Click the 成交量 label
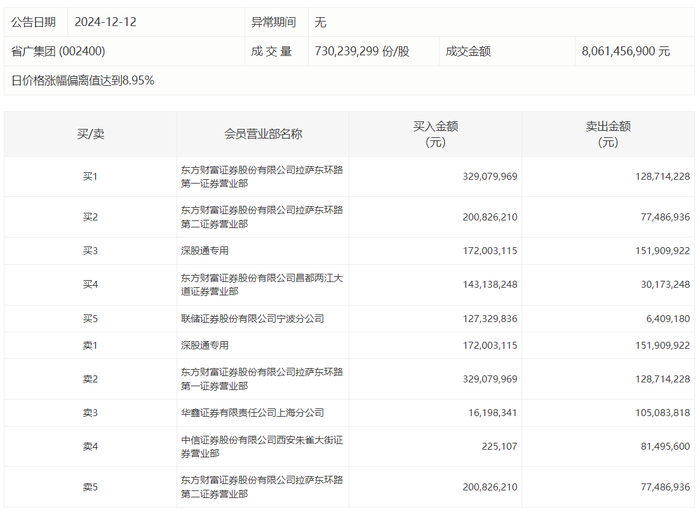 pos(271,51)
